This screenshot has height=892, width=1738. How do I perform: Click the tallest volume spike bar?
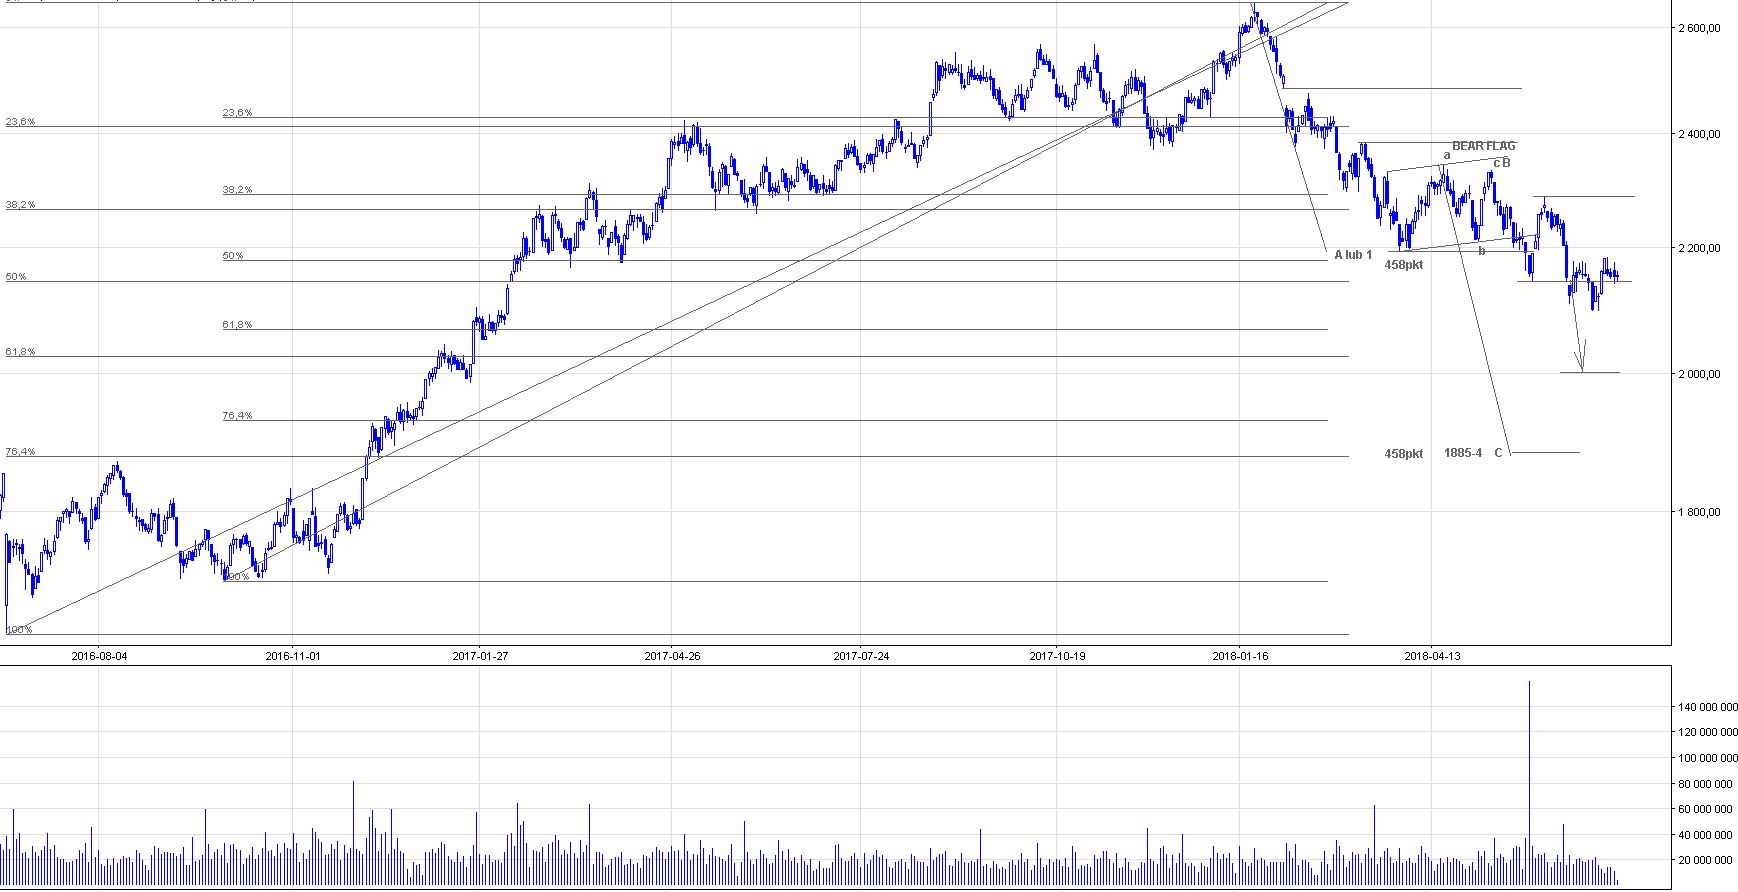1529,782
